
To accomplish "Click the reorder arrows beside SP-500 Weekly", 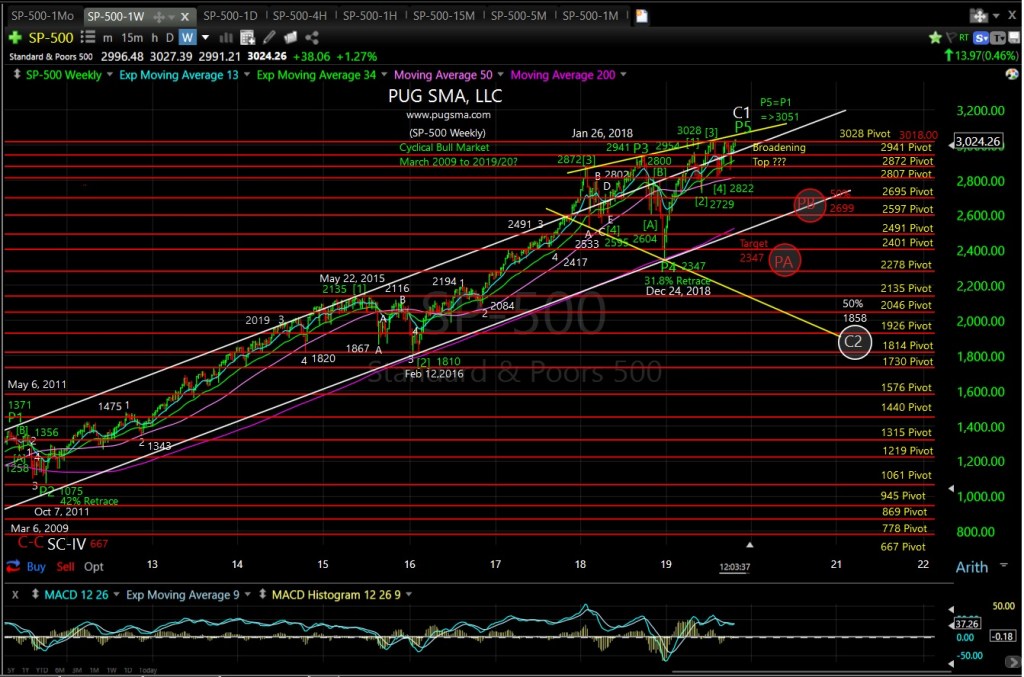I will tap(16, 74).
